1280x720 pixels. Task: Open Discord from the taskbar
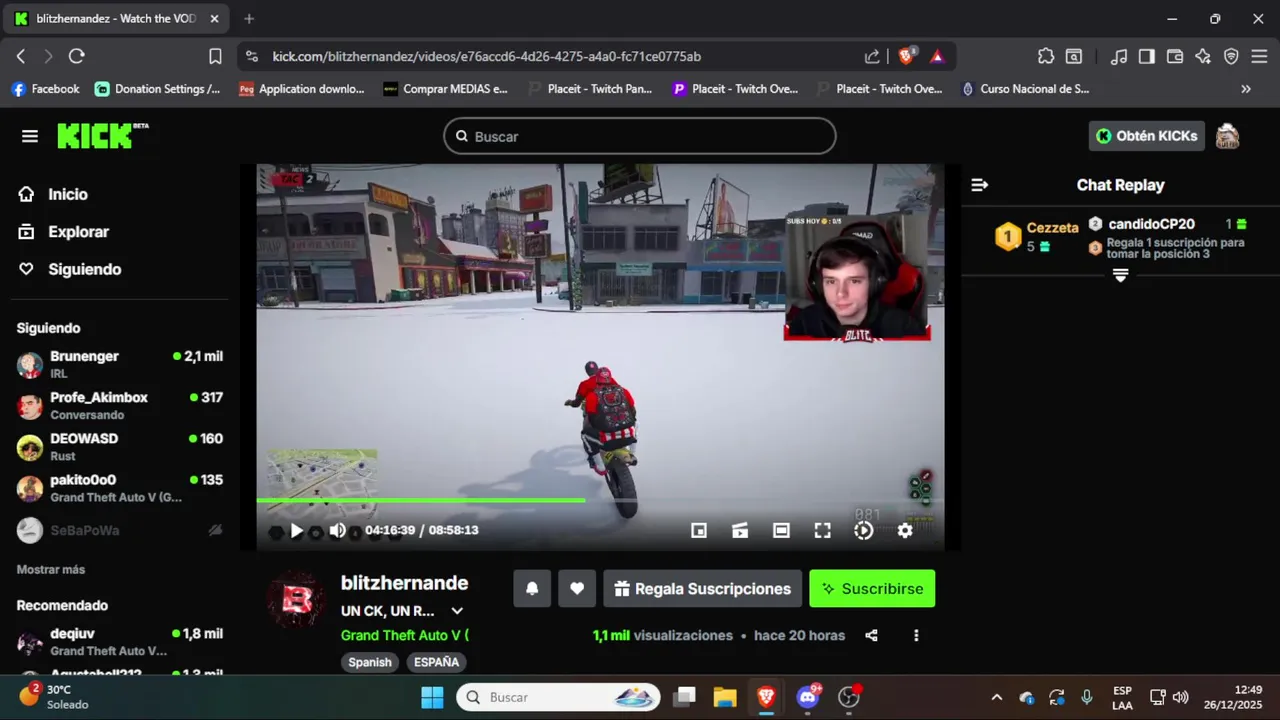pos(808,697)
